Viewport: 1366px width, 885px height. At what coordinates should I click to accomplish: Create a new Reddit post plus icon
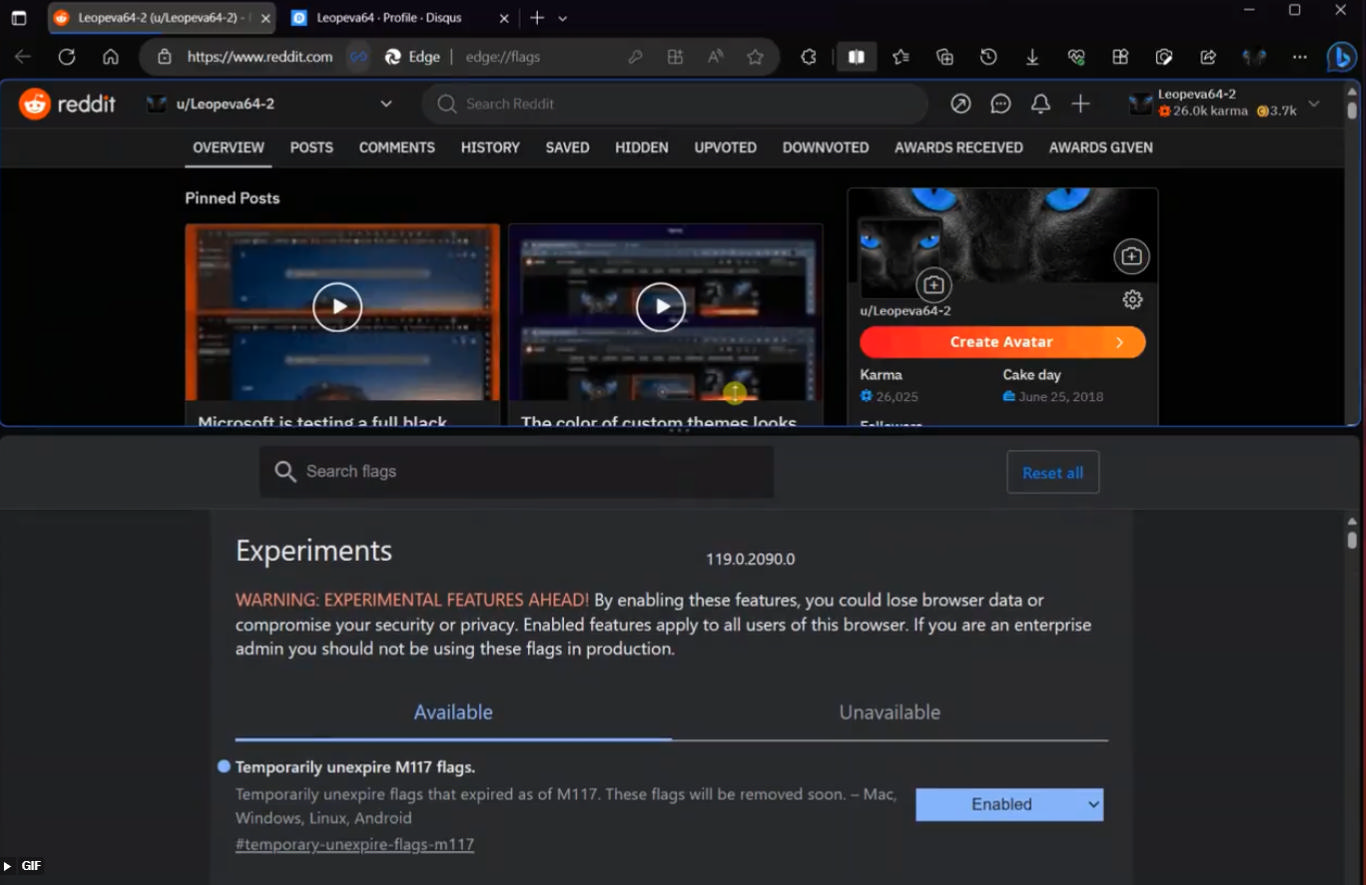[1080, 104]
